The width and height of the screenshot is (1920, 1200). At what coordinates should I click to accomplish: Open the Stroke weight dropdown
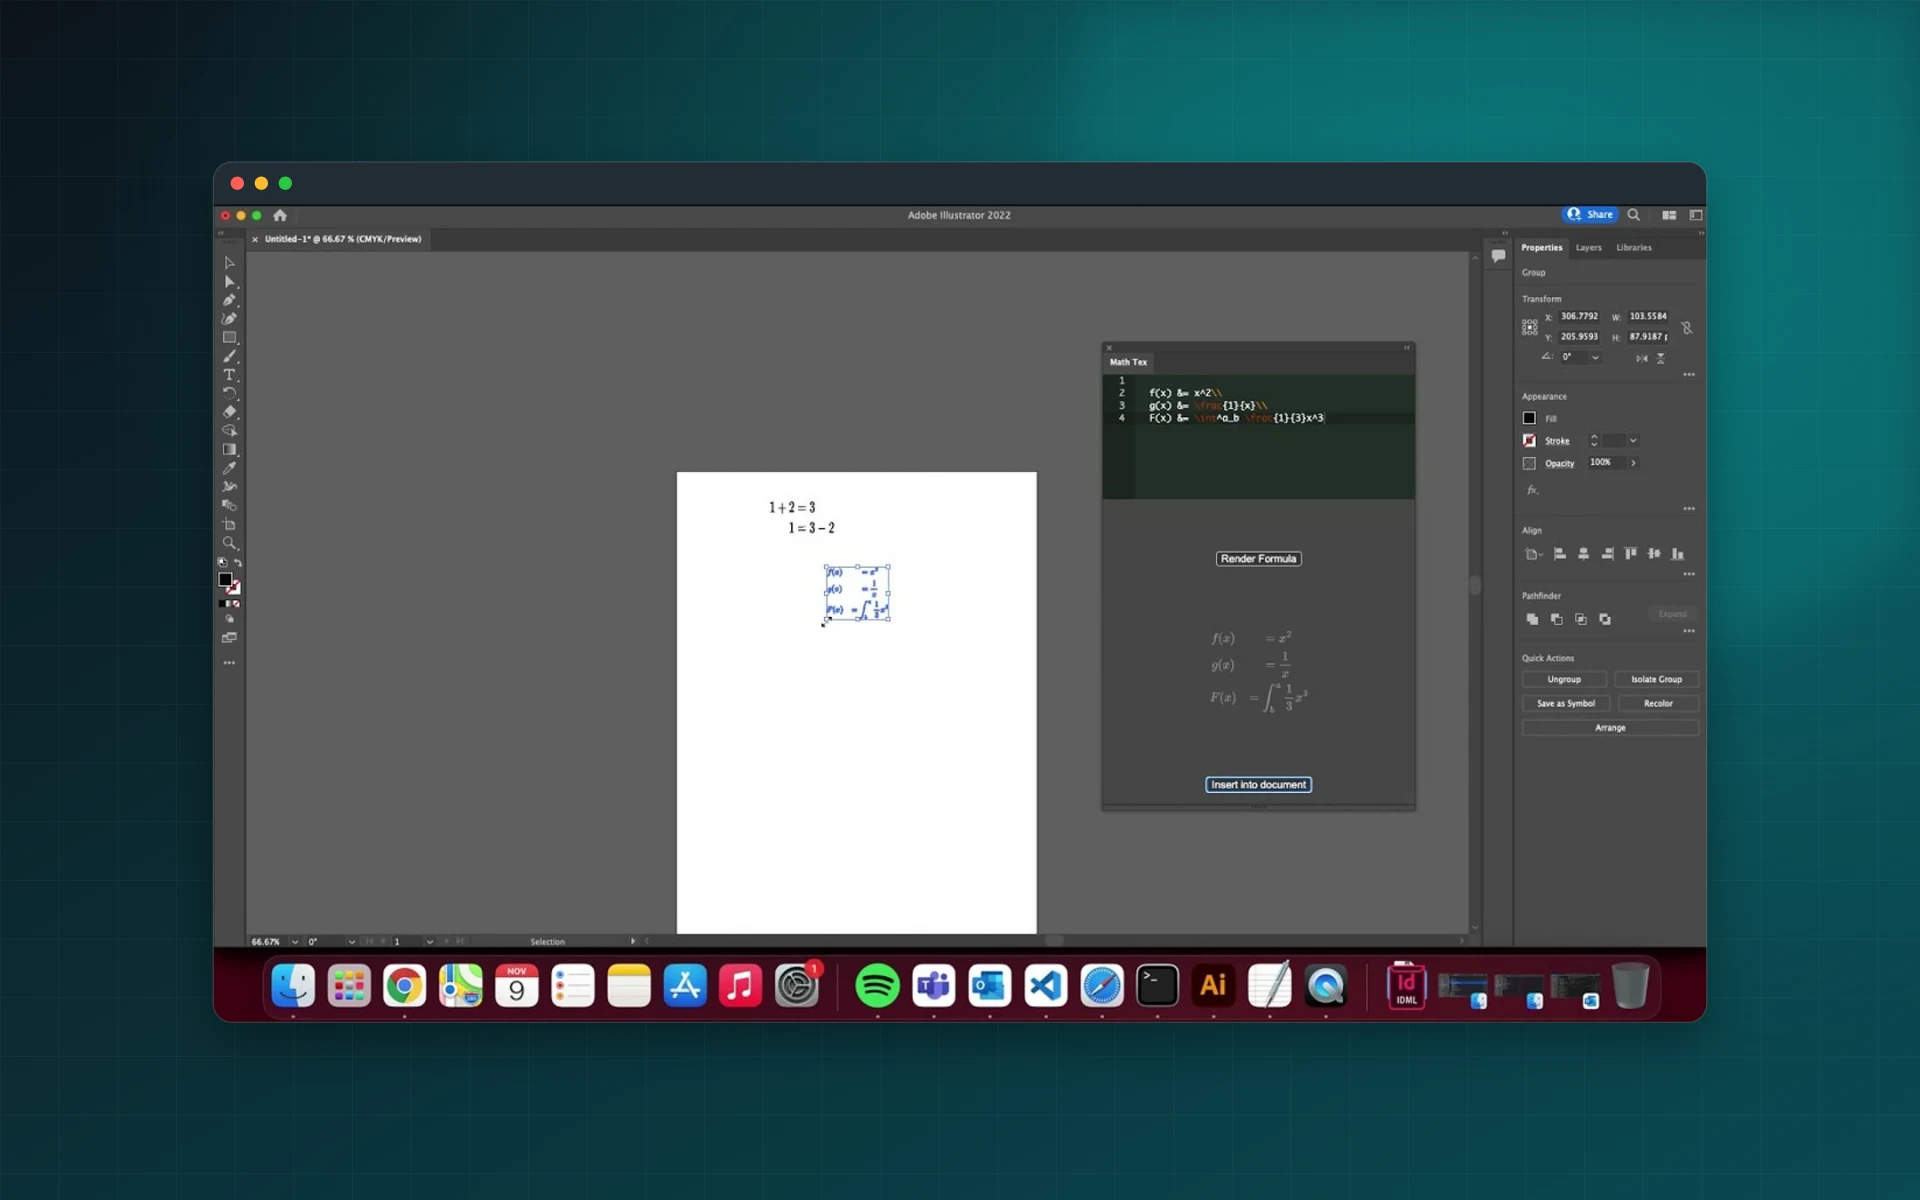click(1633, 441)
